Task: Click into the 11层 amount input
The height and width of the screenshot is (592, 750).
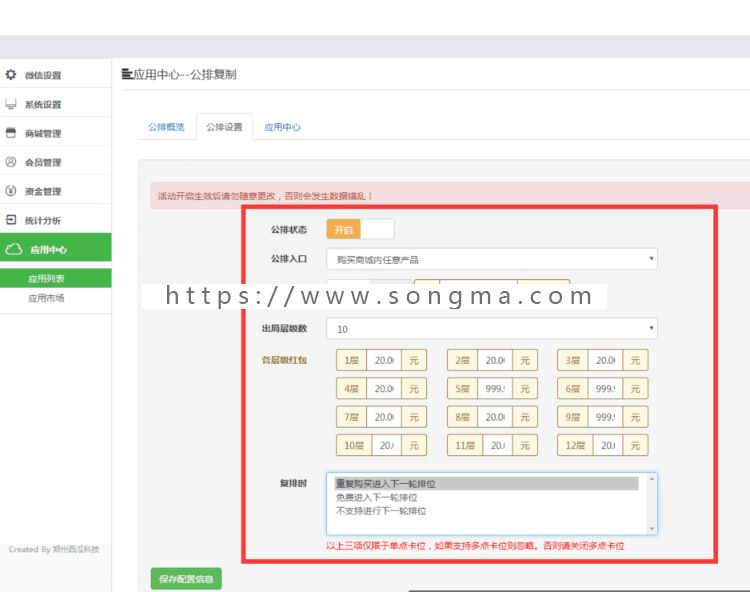Action: click(498, 446)
